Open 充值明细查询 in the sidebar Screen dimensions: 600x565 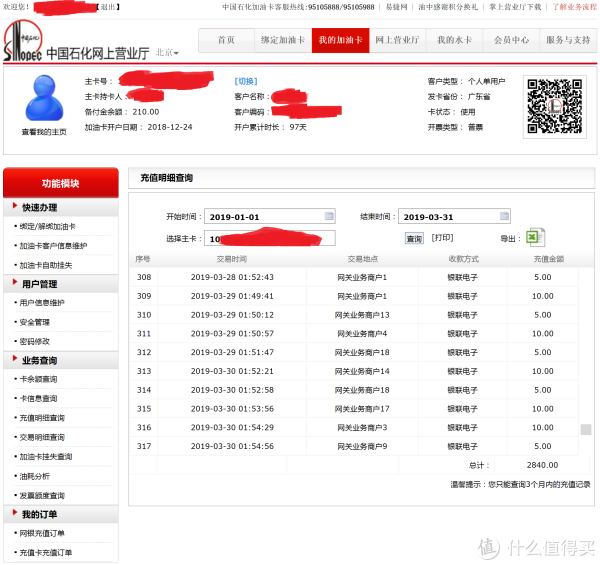pos(42,418)
